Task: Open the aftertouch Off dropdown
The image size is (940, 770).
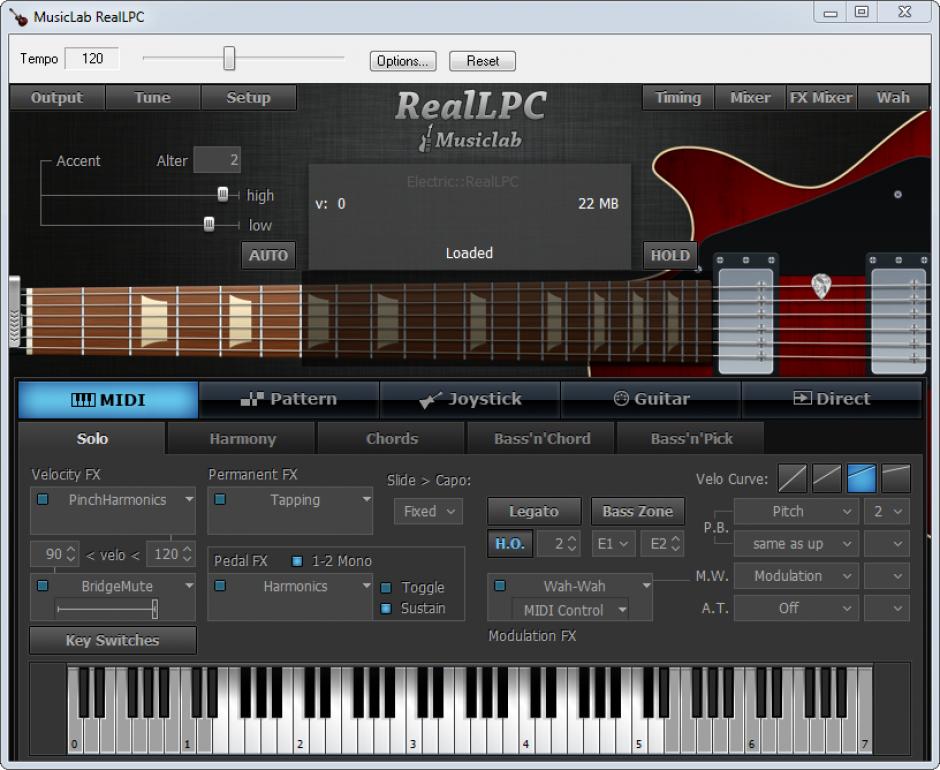Action: tap(796, 608)
